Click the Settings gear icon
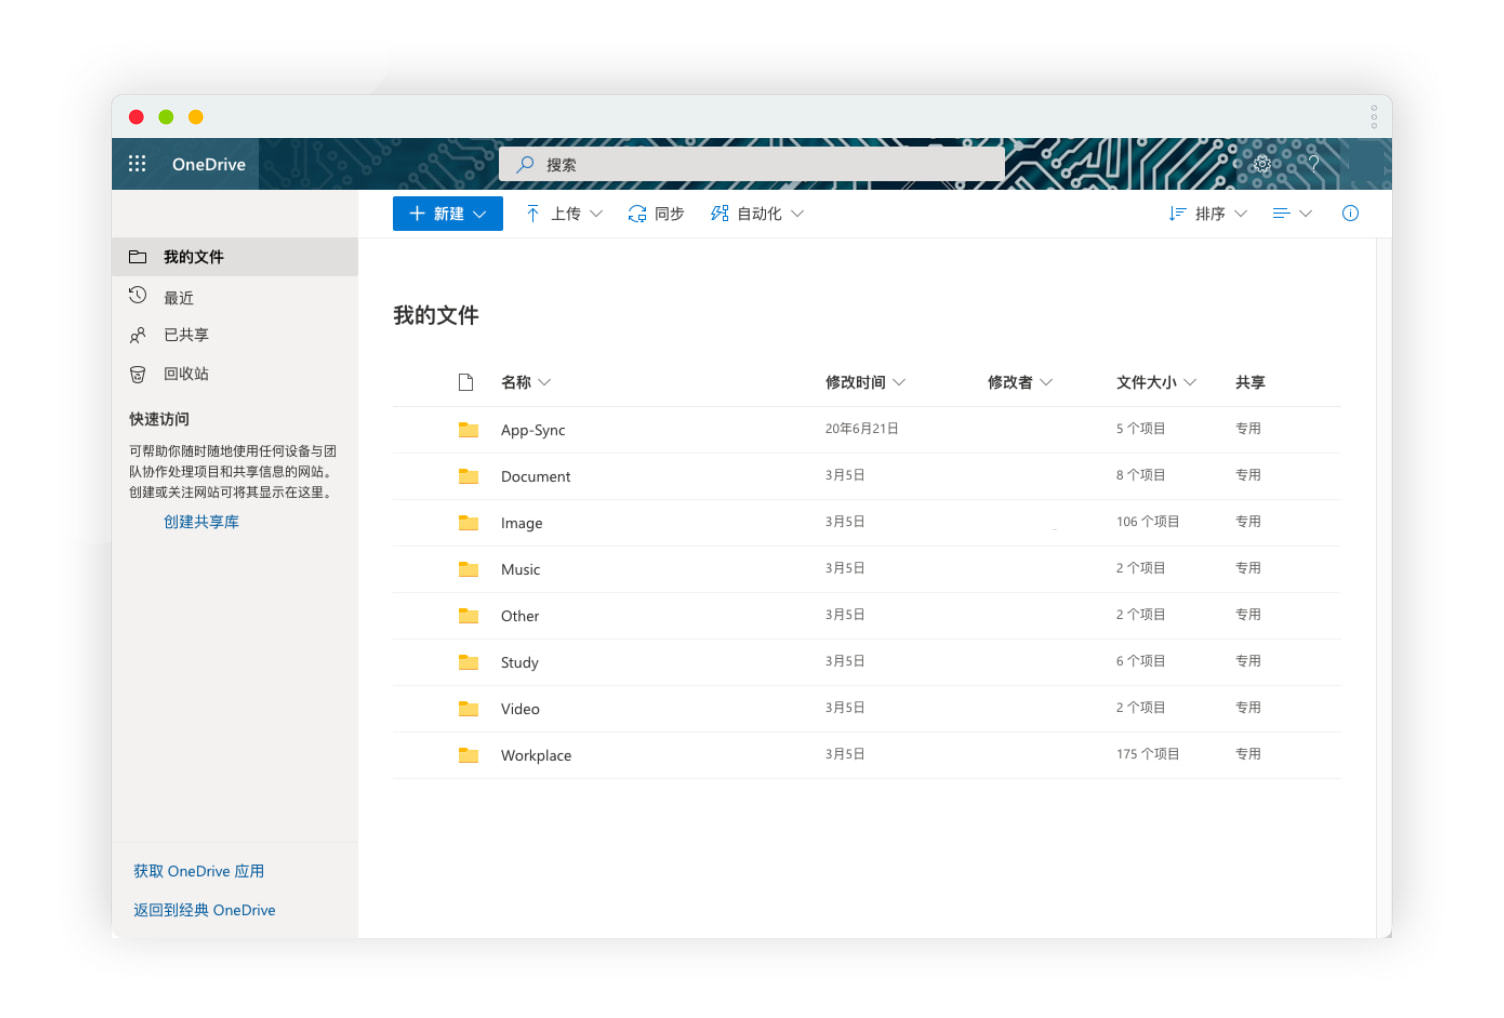The image size is (1504, 1018). [x=1261, y=164]
